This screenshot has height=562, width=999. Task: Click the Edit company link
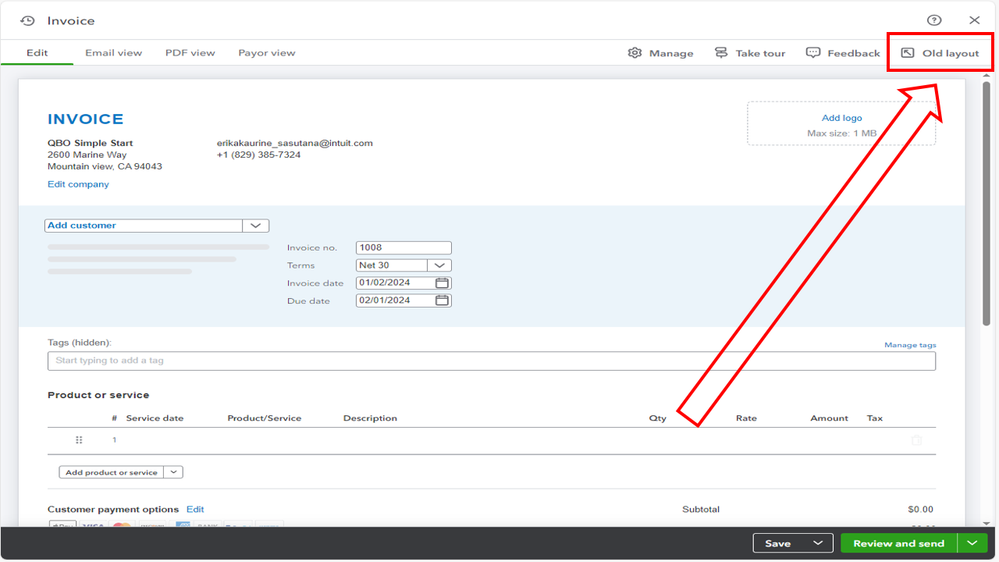(x=78, y=184)
